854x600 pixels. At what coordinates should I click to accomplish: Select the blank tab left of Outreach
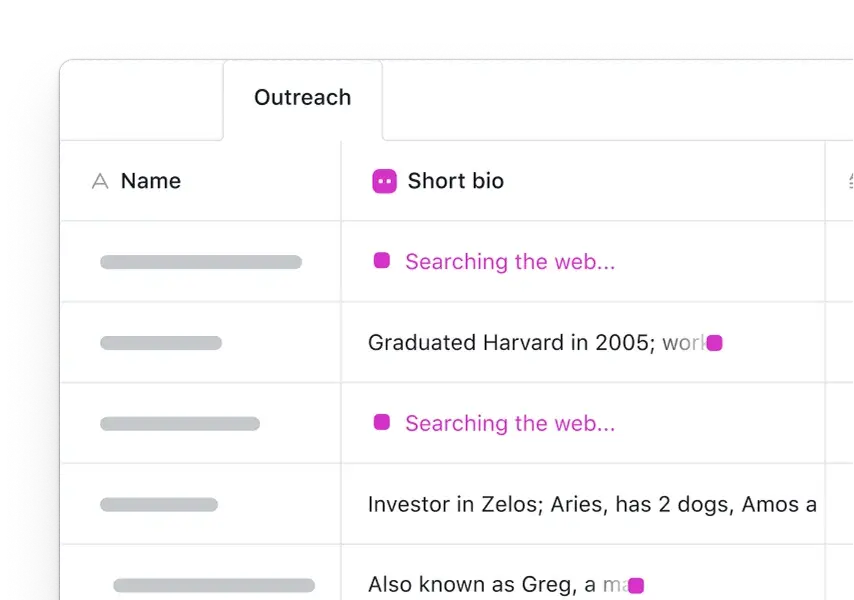pyautogui.click(x=141, y=98)
